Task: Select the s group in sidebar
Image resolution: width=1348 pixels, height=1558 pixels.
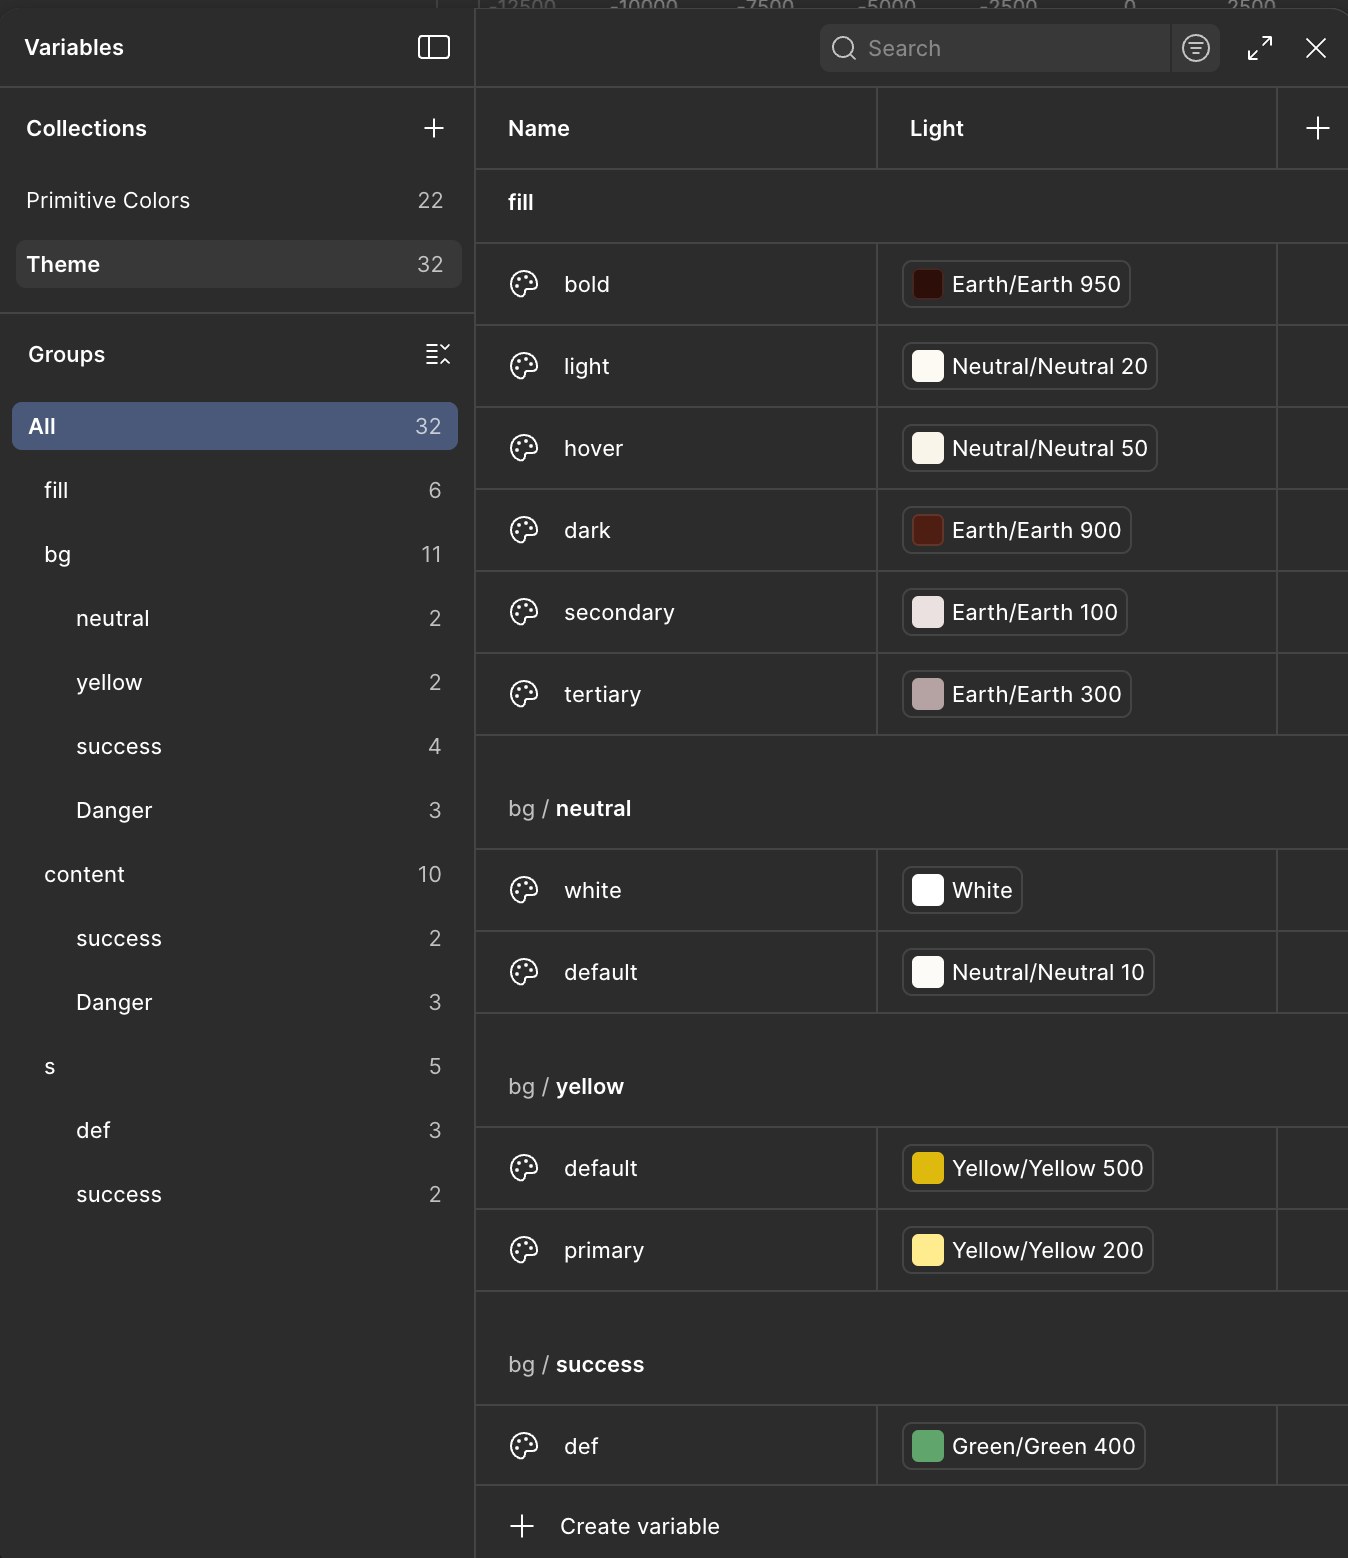Action: [235, 1066]
